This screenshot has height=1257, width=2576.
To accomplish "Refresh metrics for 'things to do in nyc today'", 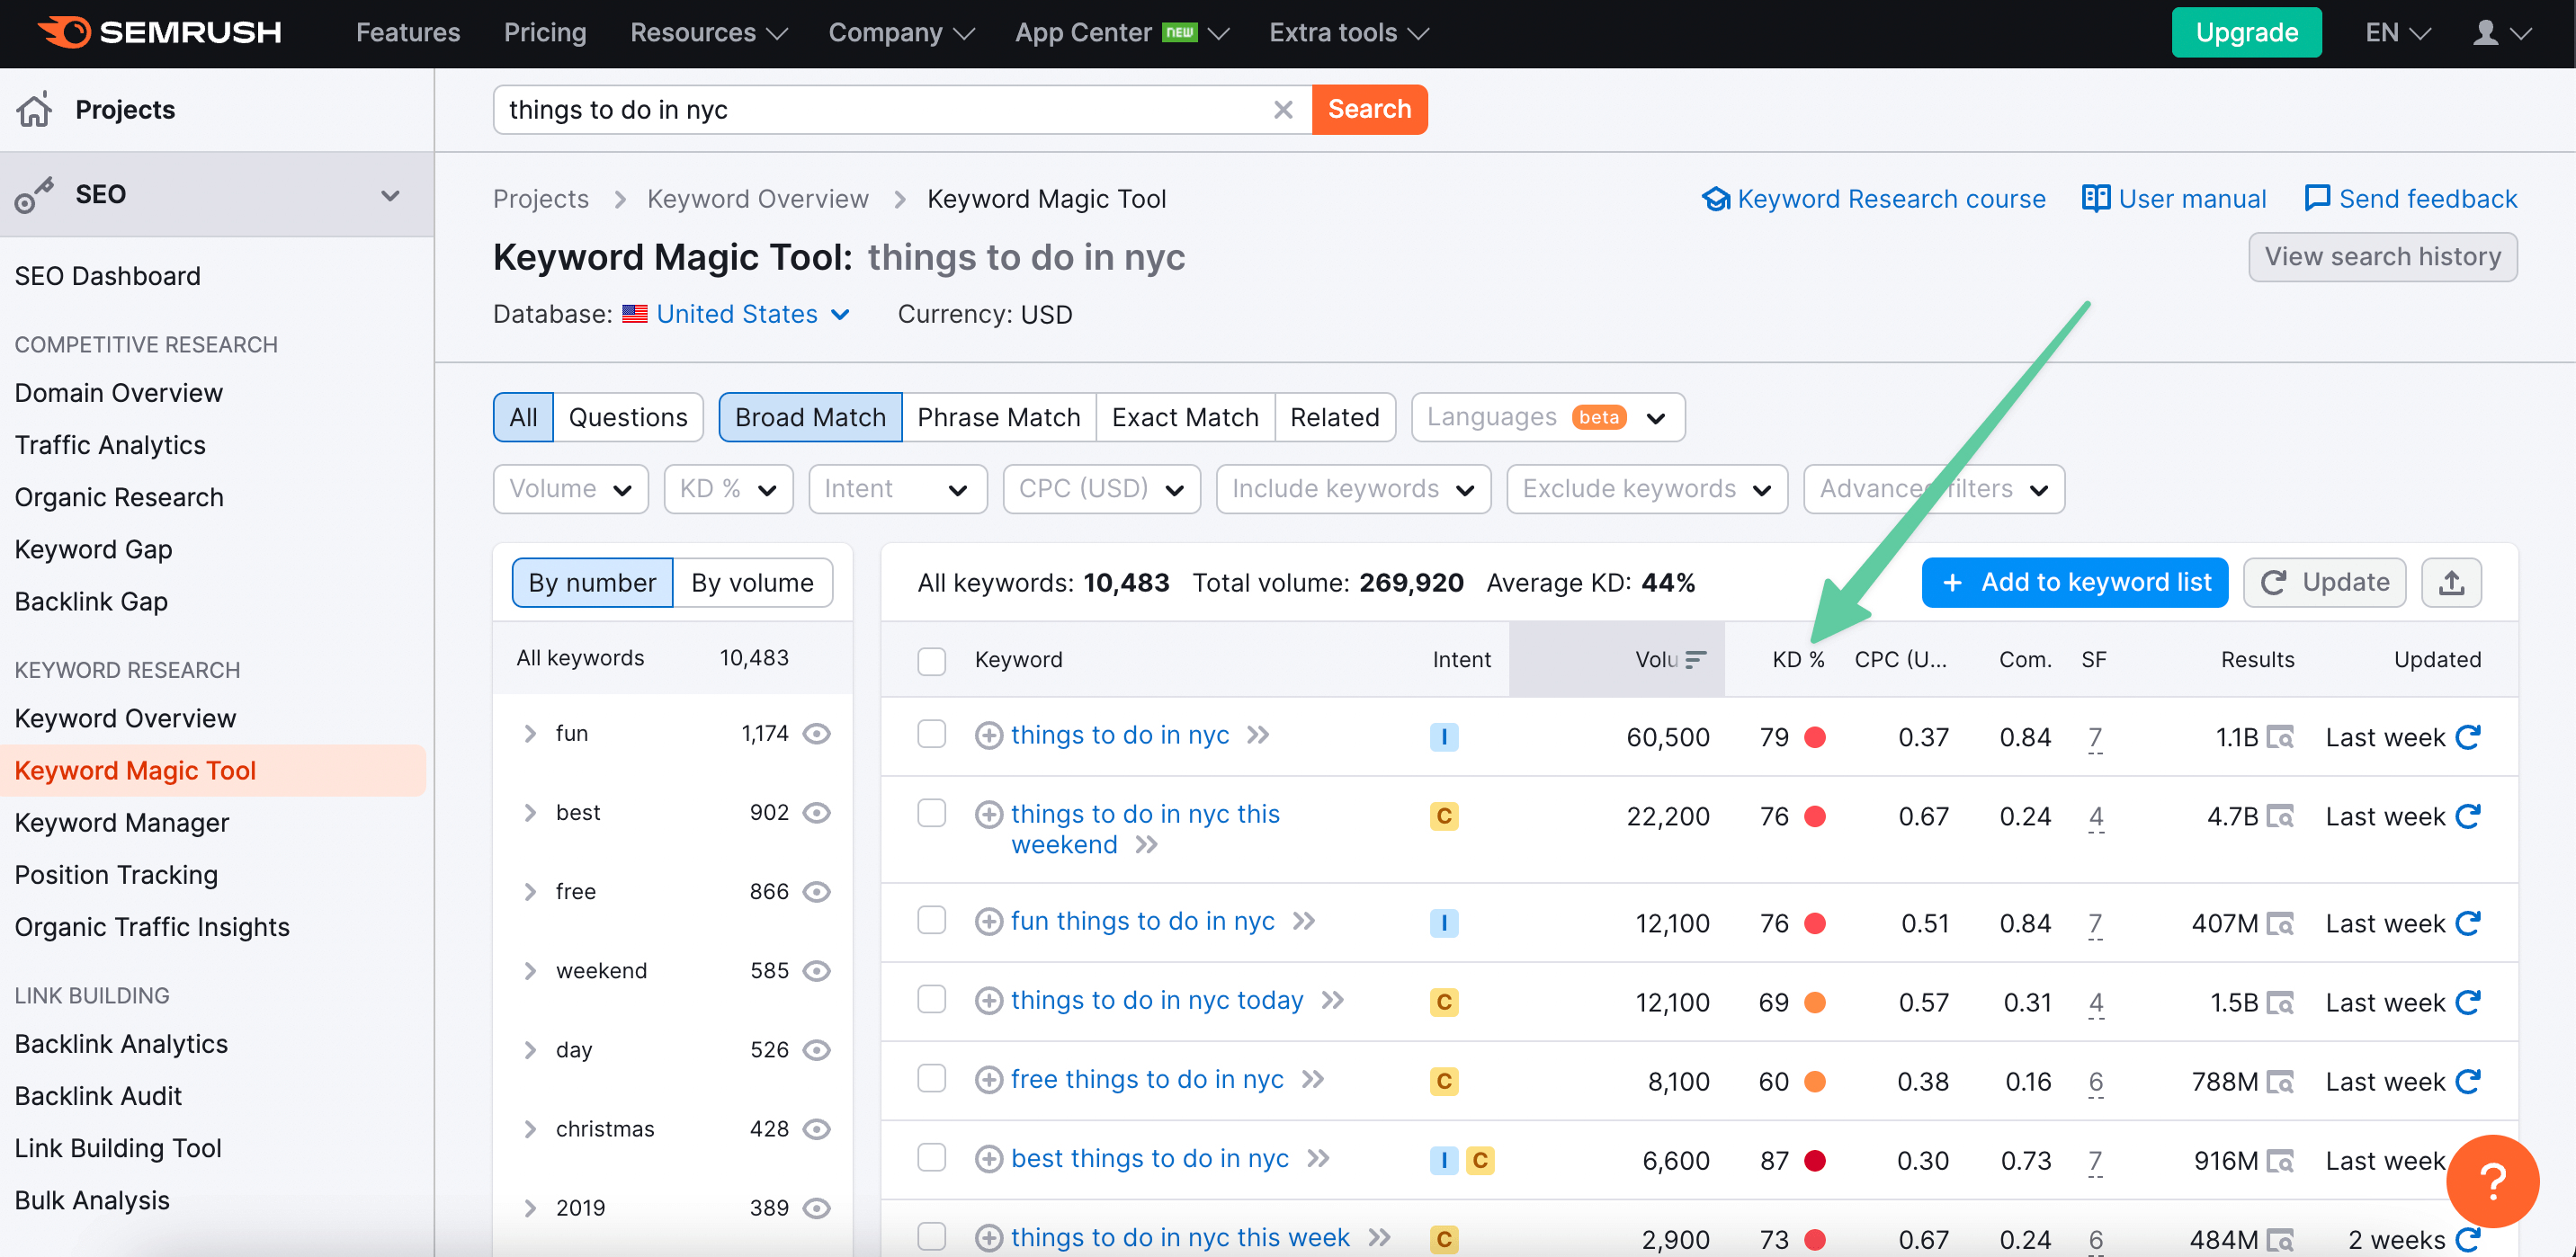I will tap(2468, 1002).
